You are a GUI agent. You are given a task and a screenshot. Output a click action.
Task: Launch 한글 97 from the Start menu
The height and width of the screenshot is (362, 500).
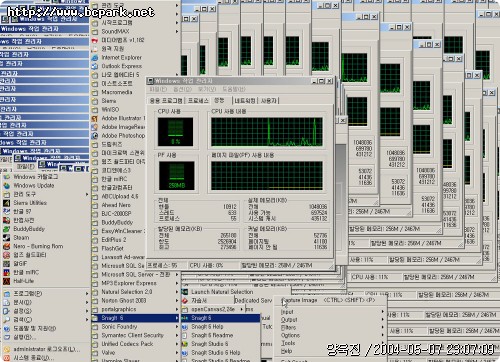click(23, 211)
